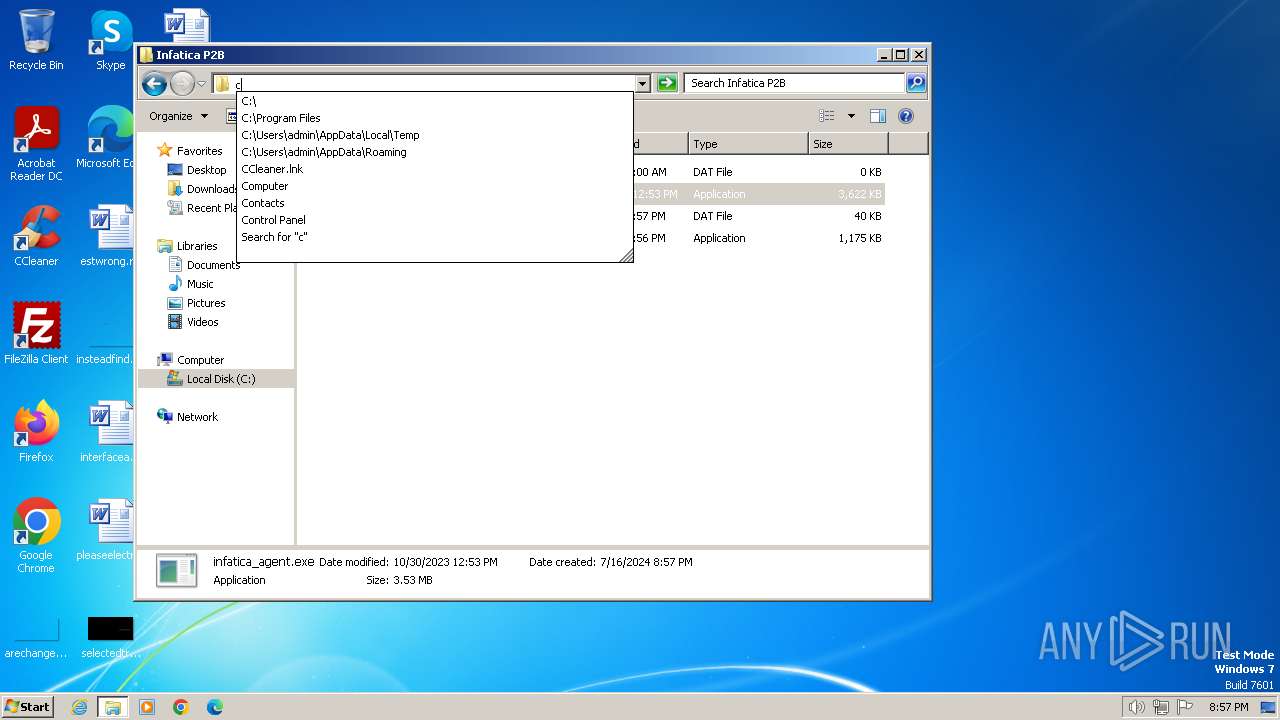Open Explorer Help question mark
The image size is (1280, 720).
point(906,116)
